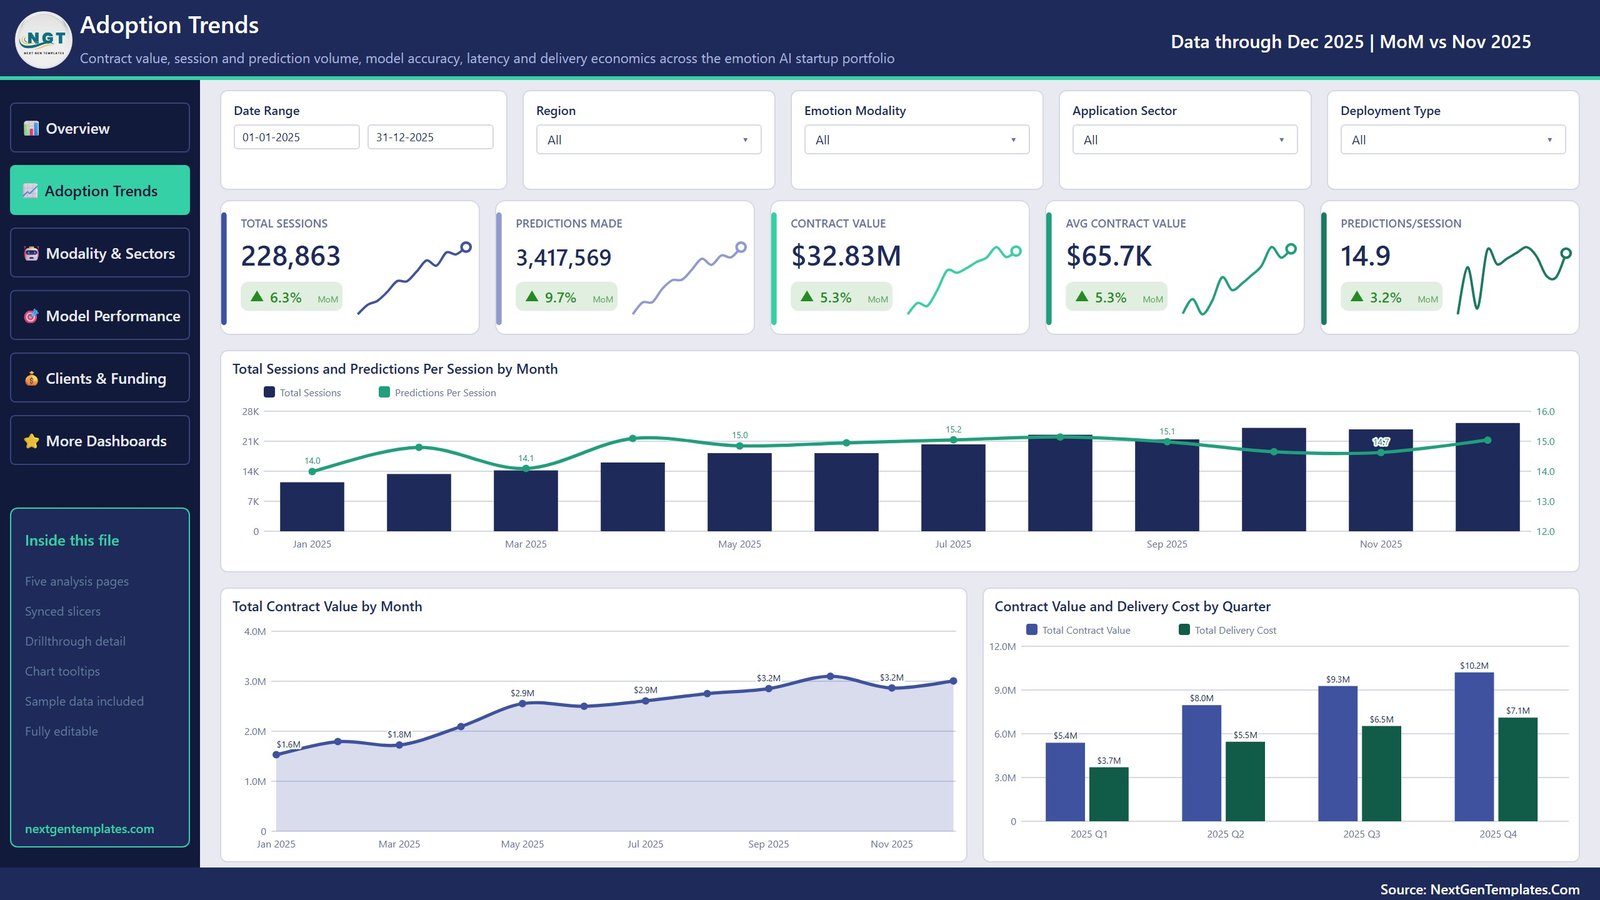Click the $2.9M May 2025 data point
The width and height of the screenshot is (1600, 900).
pyautogui.click(x=522, y=704)
